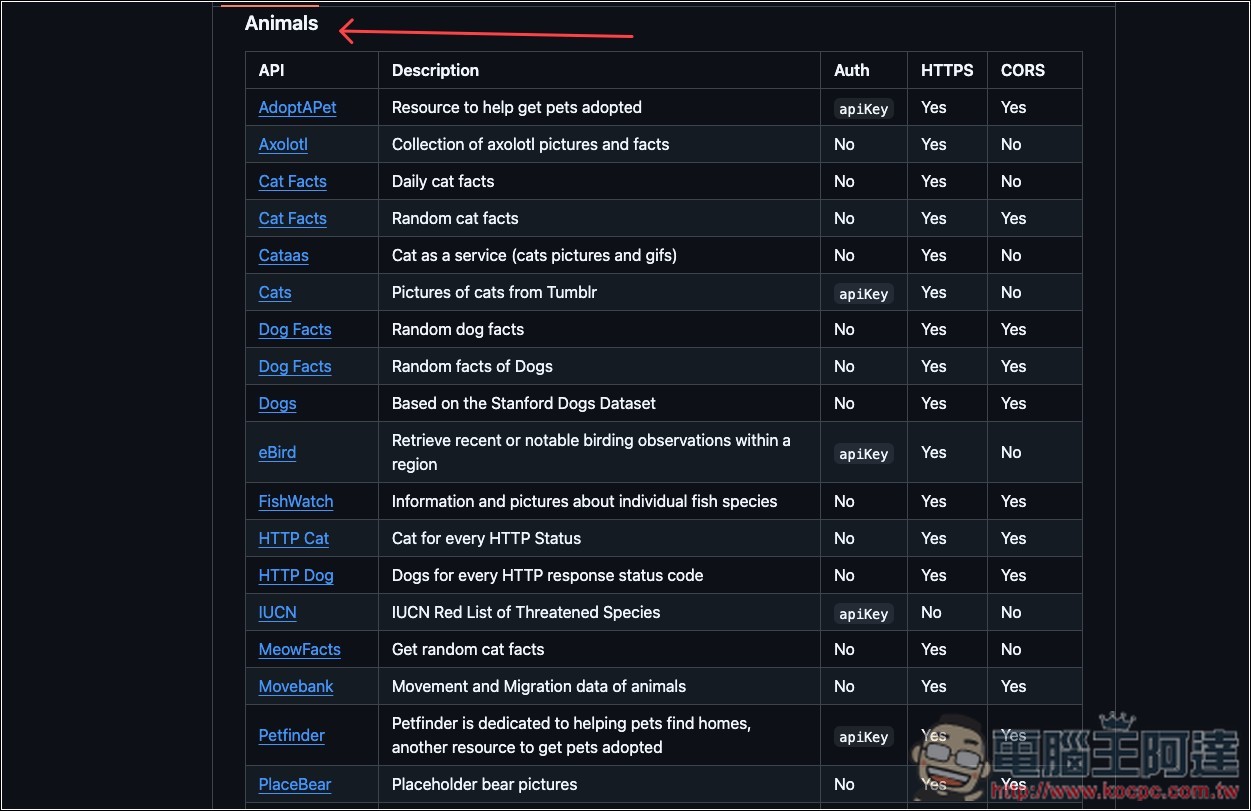Click 'Pictures of cats from Tumblr' description

495,293
